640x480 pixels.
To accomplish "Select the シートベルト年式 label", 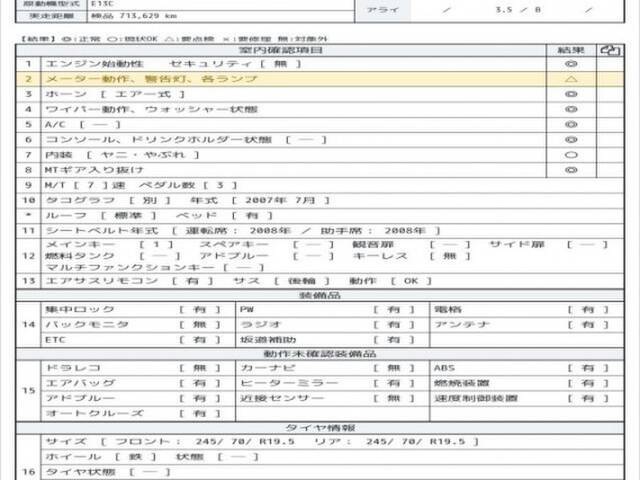I will [102, 231].
